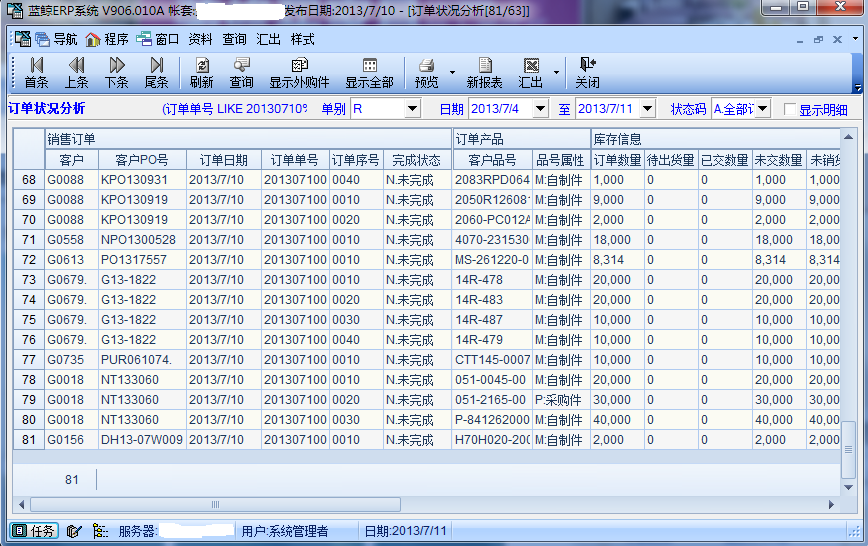Open the 状态码 dropdown
The height and width of the screenshot is (546, 868).
[762, 109]
